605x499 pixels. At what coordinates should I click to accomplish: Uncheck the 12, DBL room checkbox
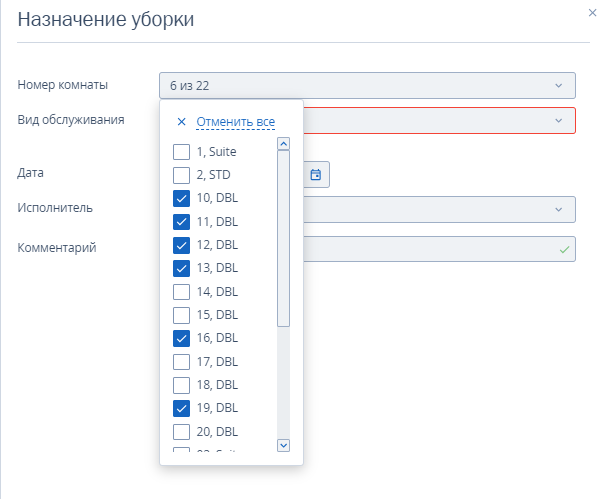(x=181, y=245)
